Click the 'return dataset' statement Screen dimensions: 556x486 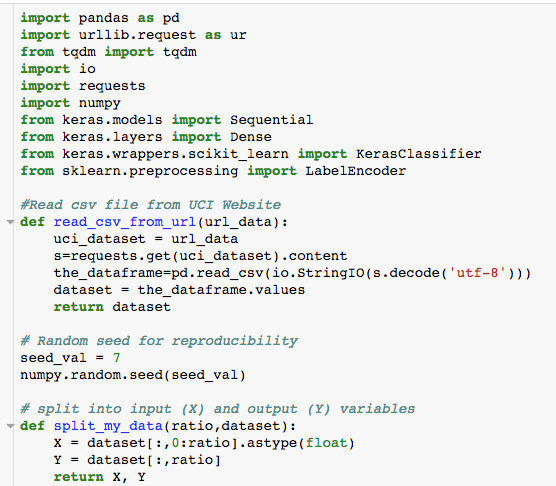pos(112,307)
